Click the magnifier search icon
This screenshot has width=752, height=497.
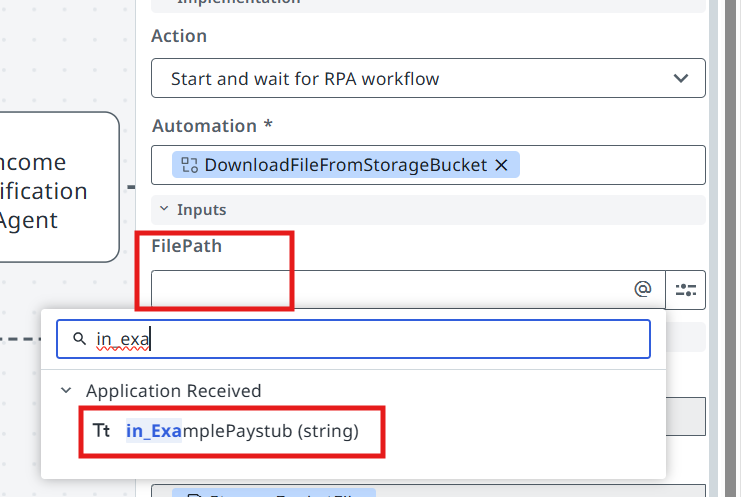79,339
